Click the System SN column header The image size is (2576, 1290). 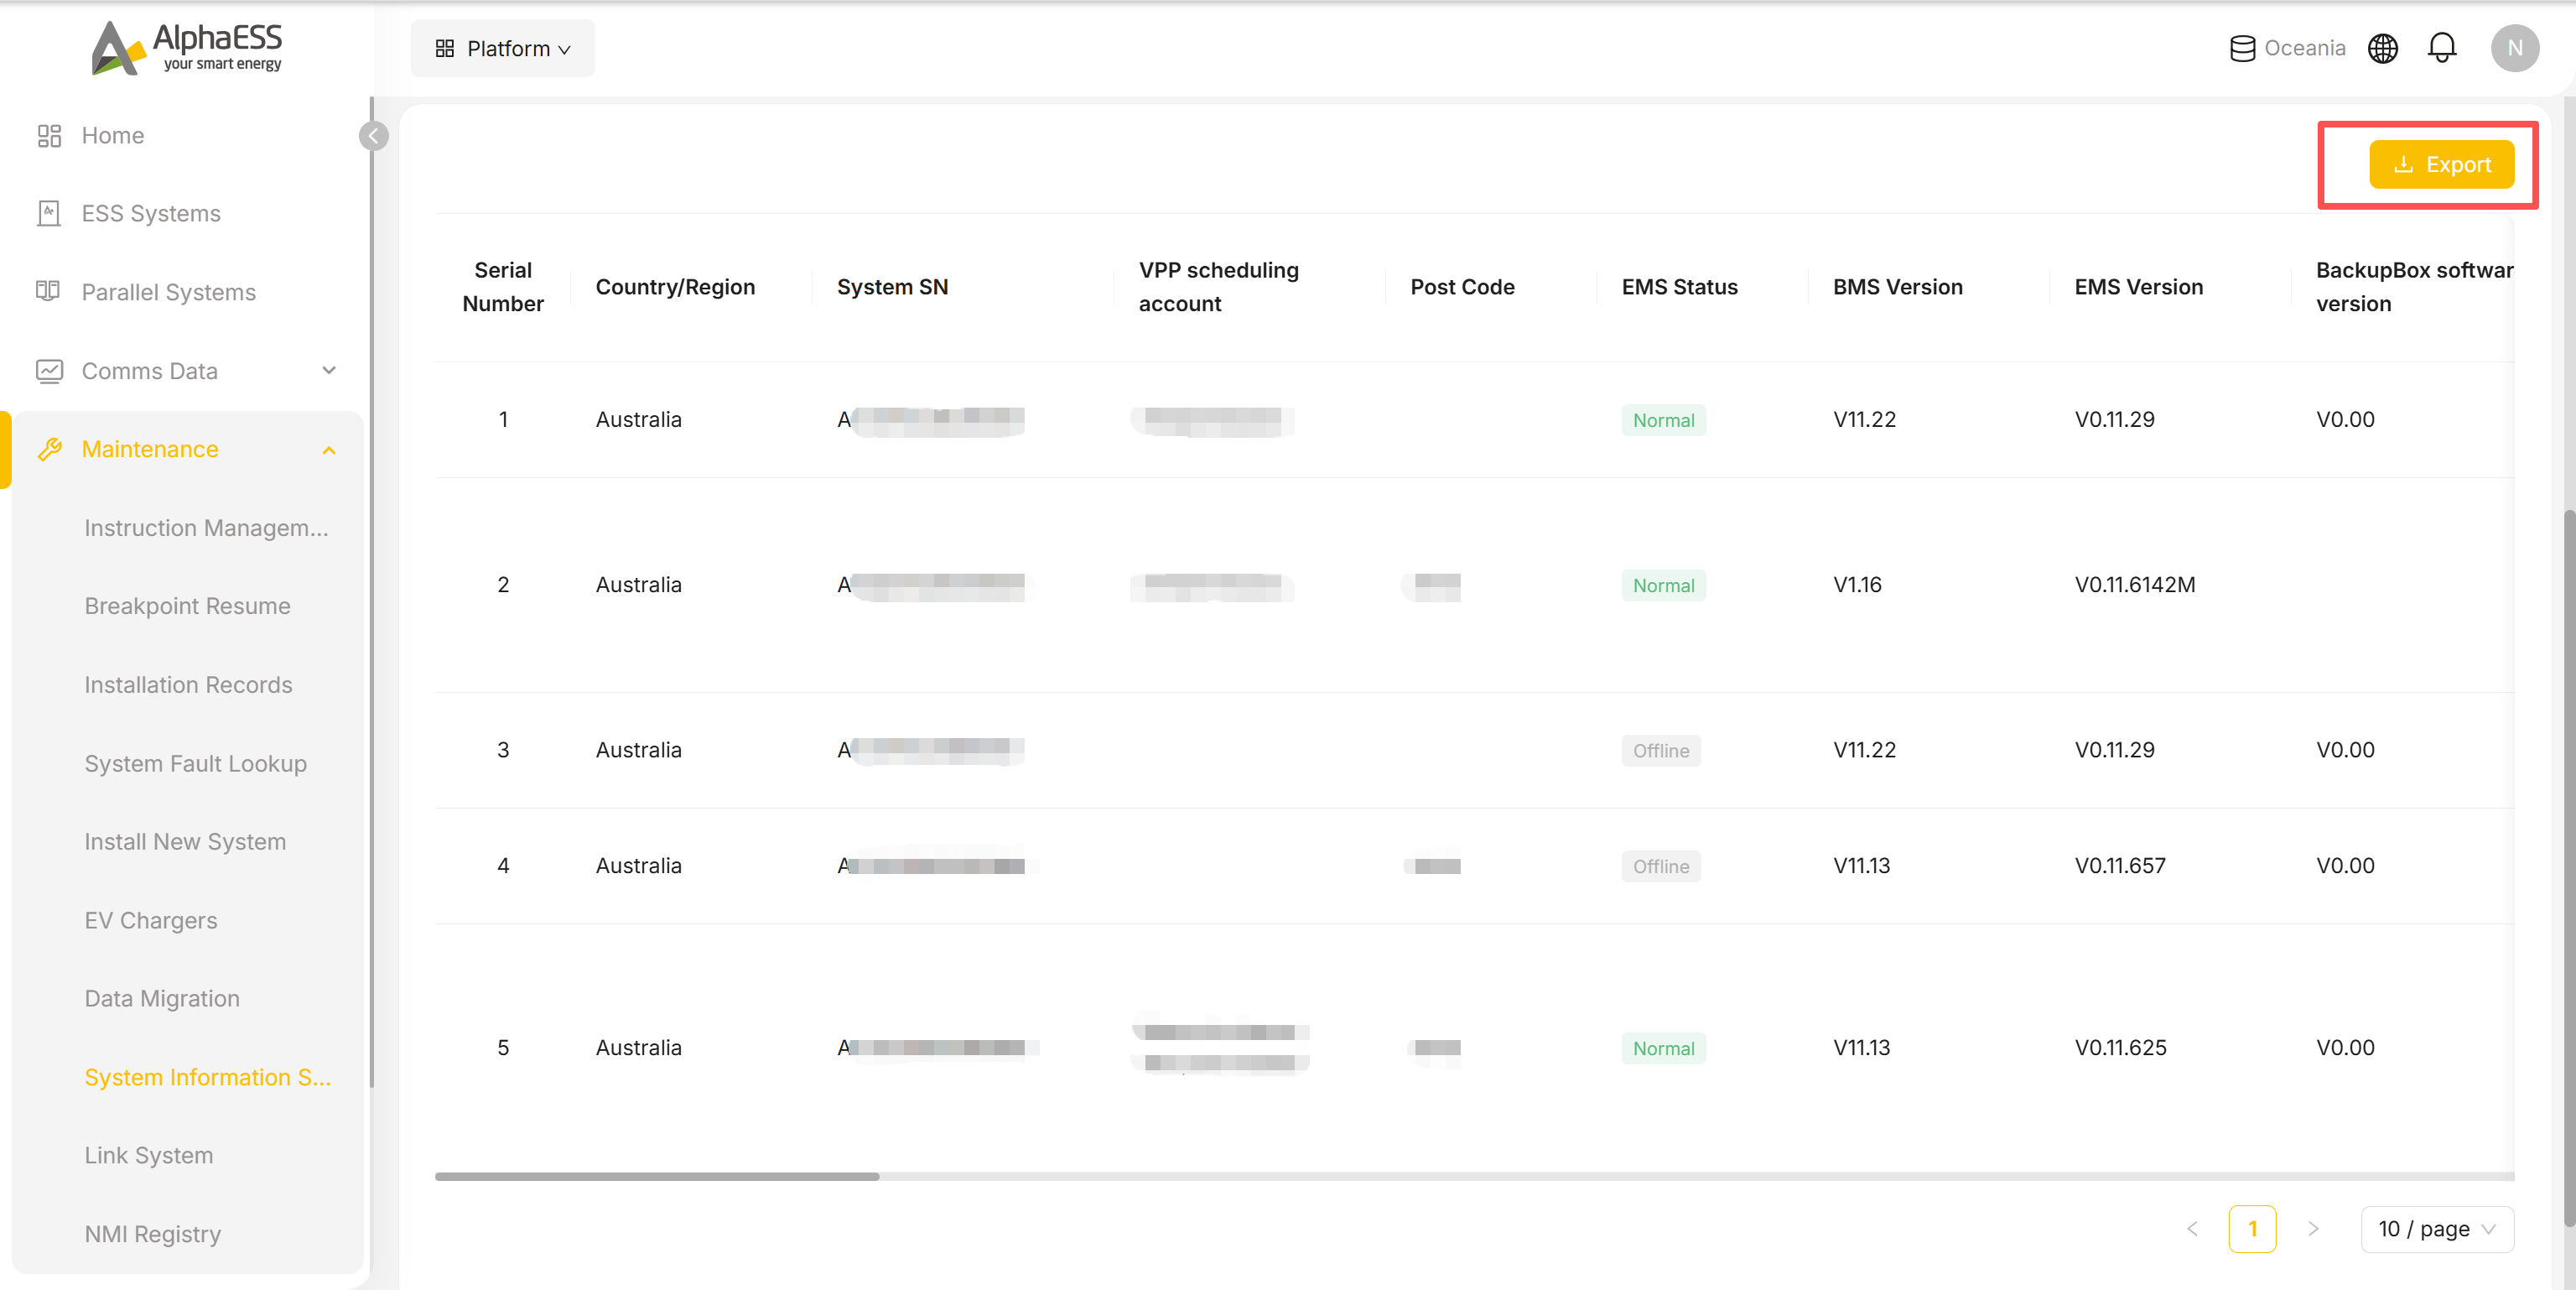(892, 287)
